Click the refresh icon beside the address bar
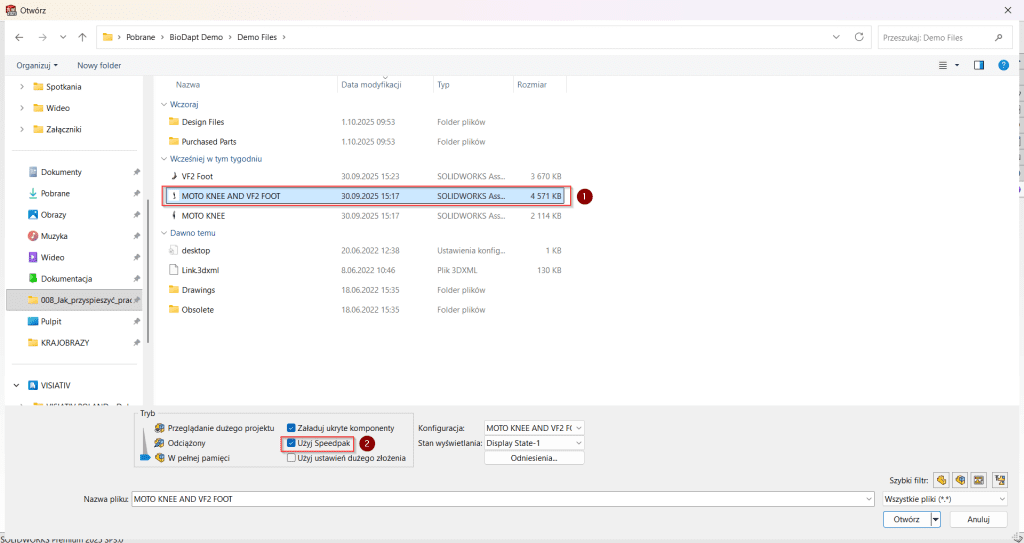 (859, 37)
